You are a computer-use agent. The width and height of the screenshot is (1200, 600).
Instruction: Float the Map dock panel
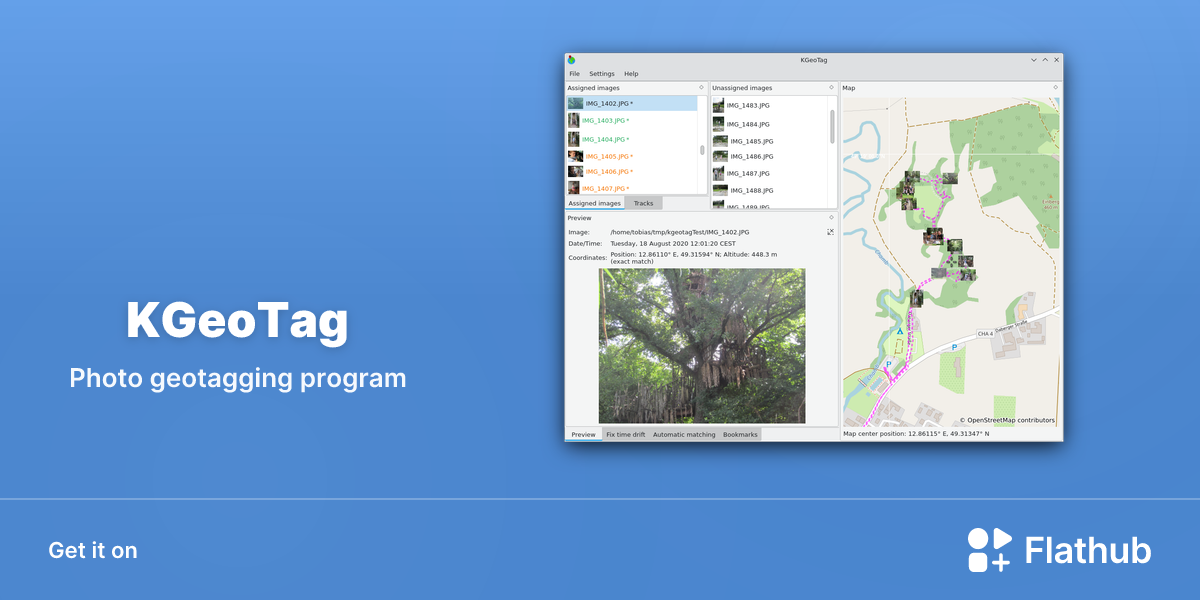click(1056, 88)
